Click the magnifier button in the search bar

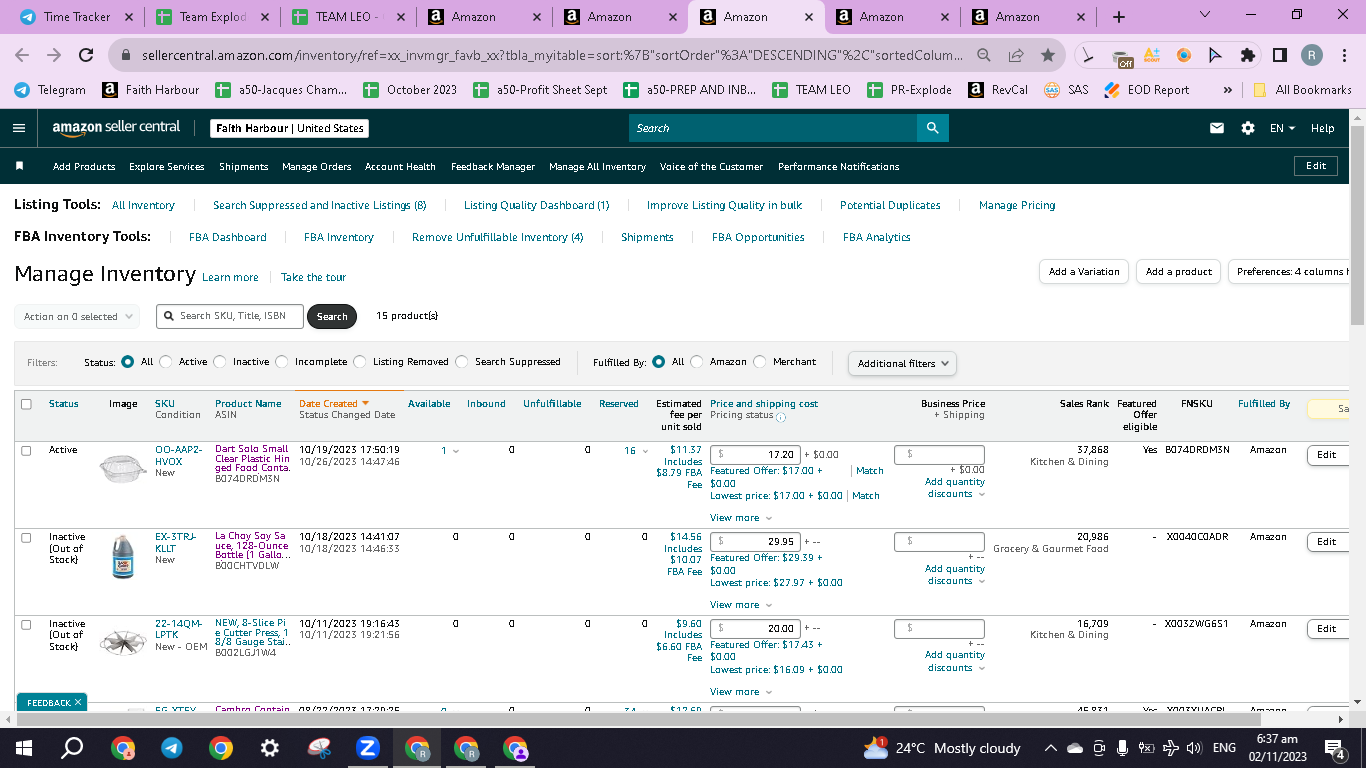932,128
